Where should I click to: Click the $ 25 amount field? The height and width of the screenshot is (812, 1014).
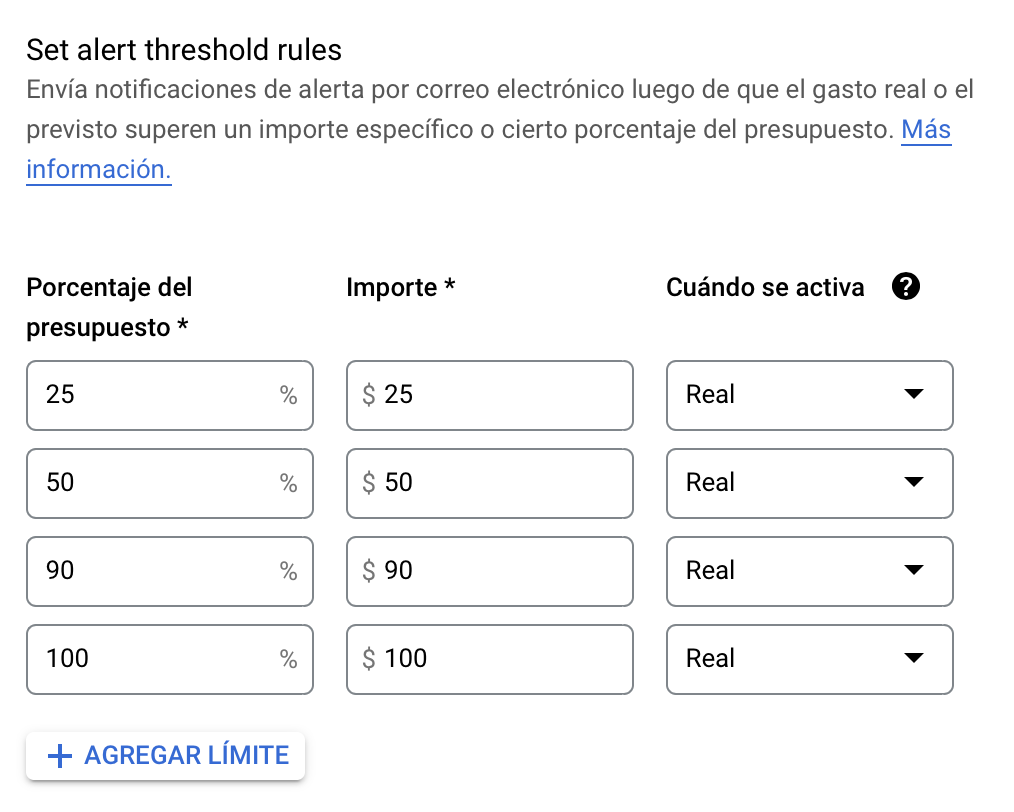(490, 395)
